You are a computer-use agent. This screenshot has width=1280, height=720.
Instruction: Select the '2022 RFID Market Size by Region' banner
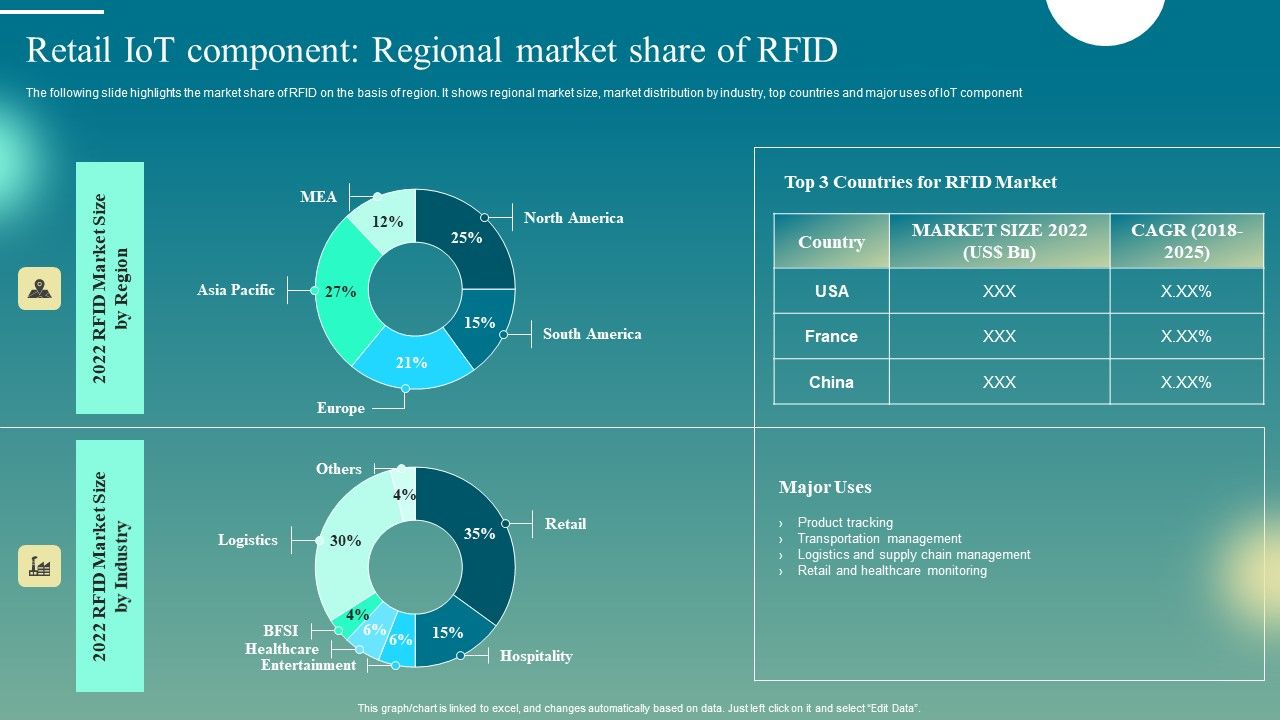point(110,288)
